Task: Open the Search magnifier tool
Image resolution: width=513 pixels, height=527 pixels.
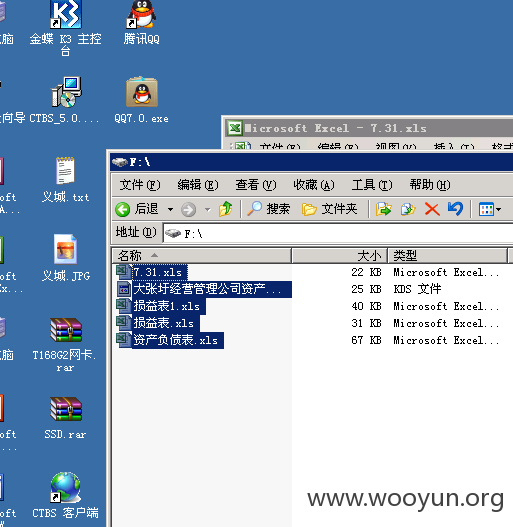Action: (x=268, y=209)
